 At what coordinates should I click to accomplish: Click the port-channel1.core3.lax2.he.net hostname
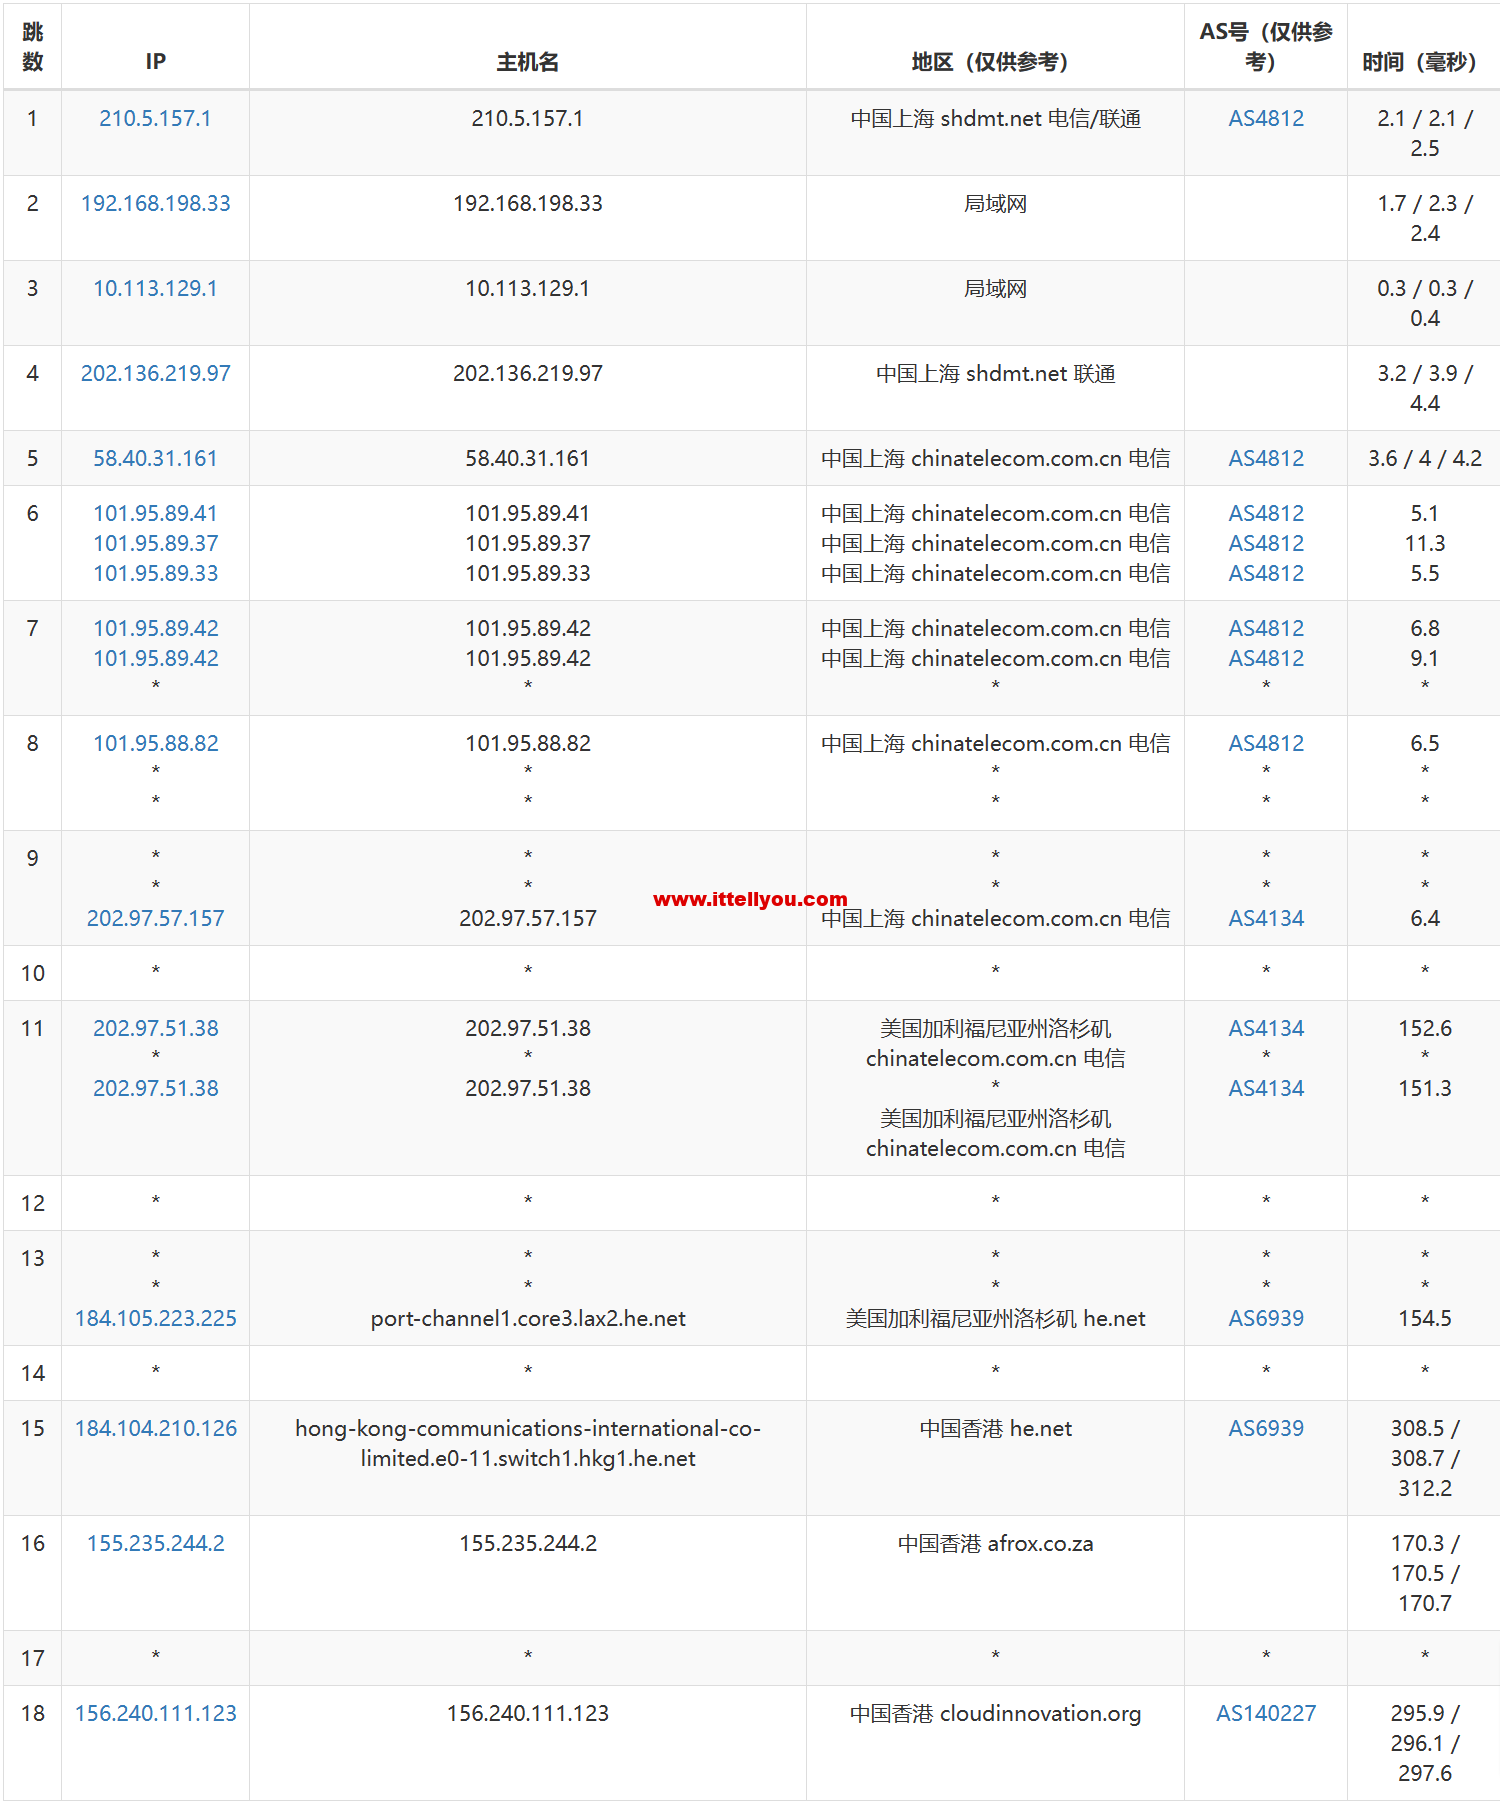point(527,1318)
